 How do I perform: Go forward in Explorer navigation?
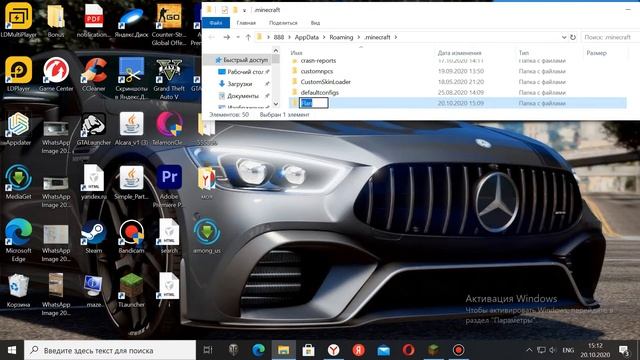point(227,37)
